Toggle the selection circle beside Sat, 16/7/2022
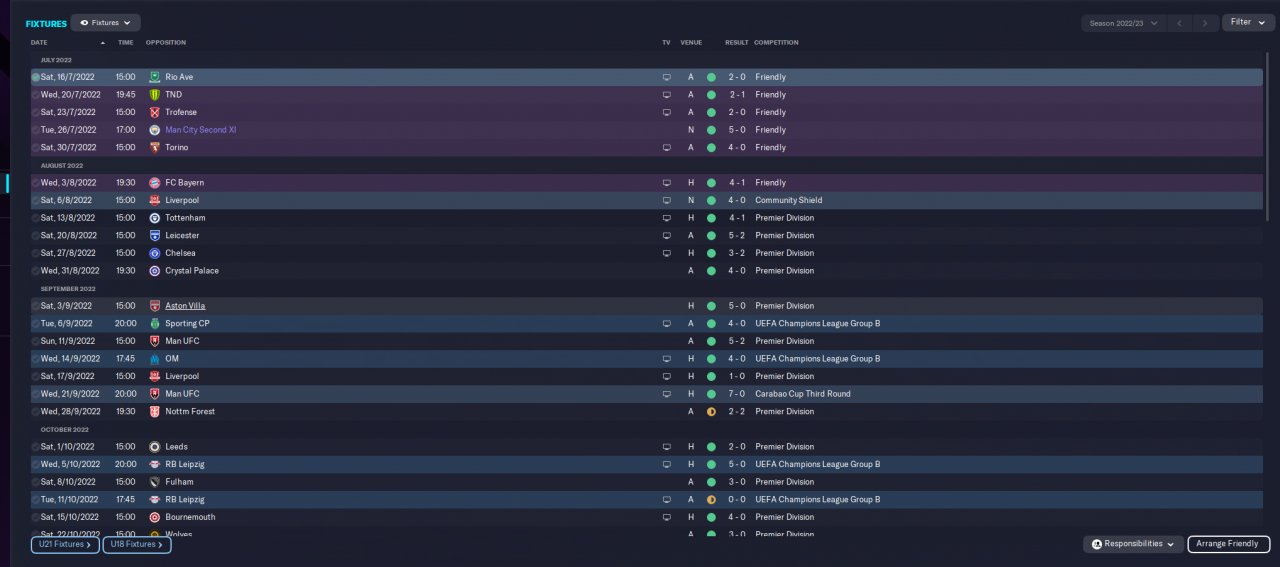 (36, 77)
